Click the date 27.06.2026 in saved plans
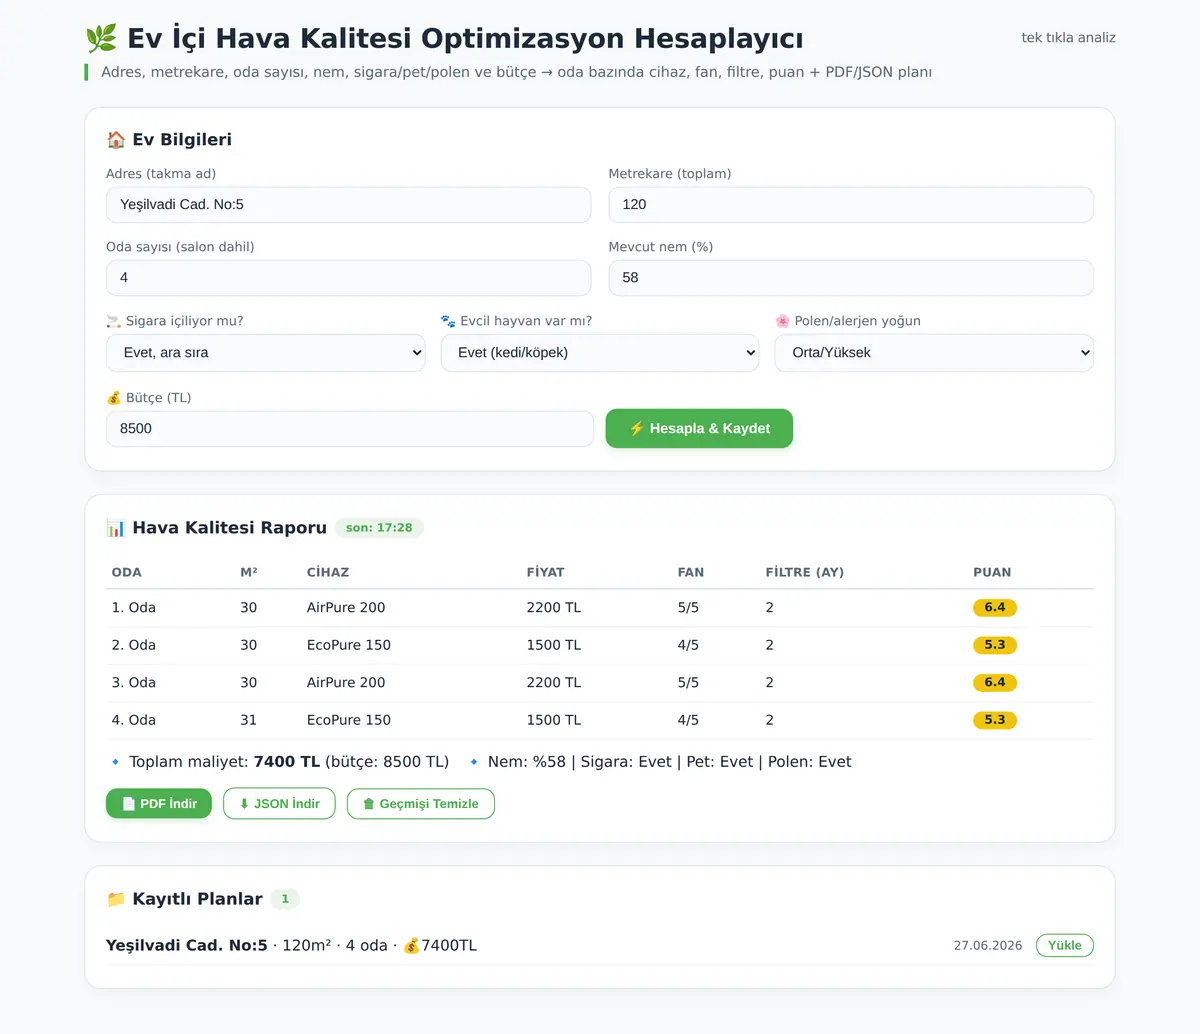Image resolution: width=1200 pixels, height=1034 pixels. pyautogui.click(x=988, y=946)
